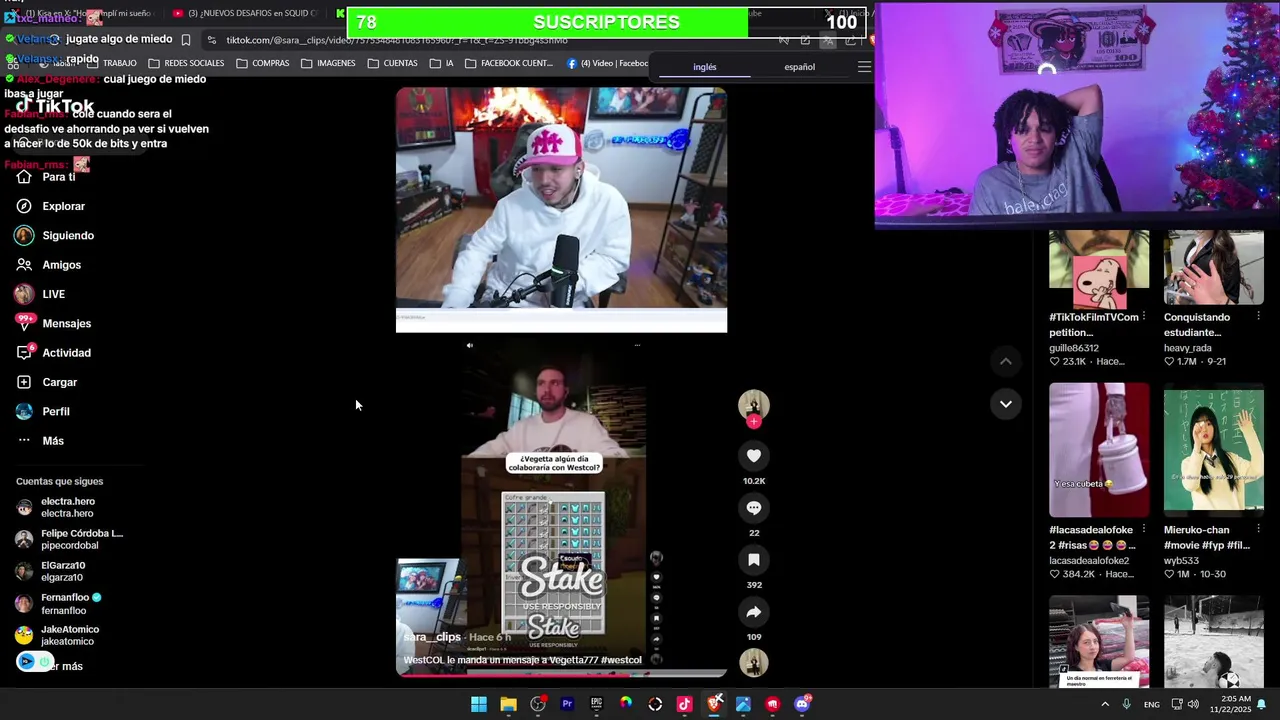
Task: Open the ENG language switcher
Action: [x=1152, y=704]
